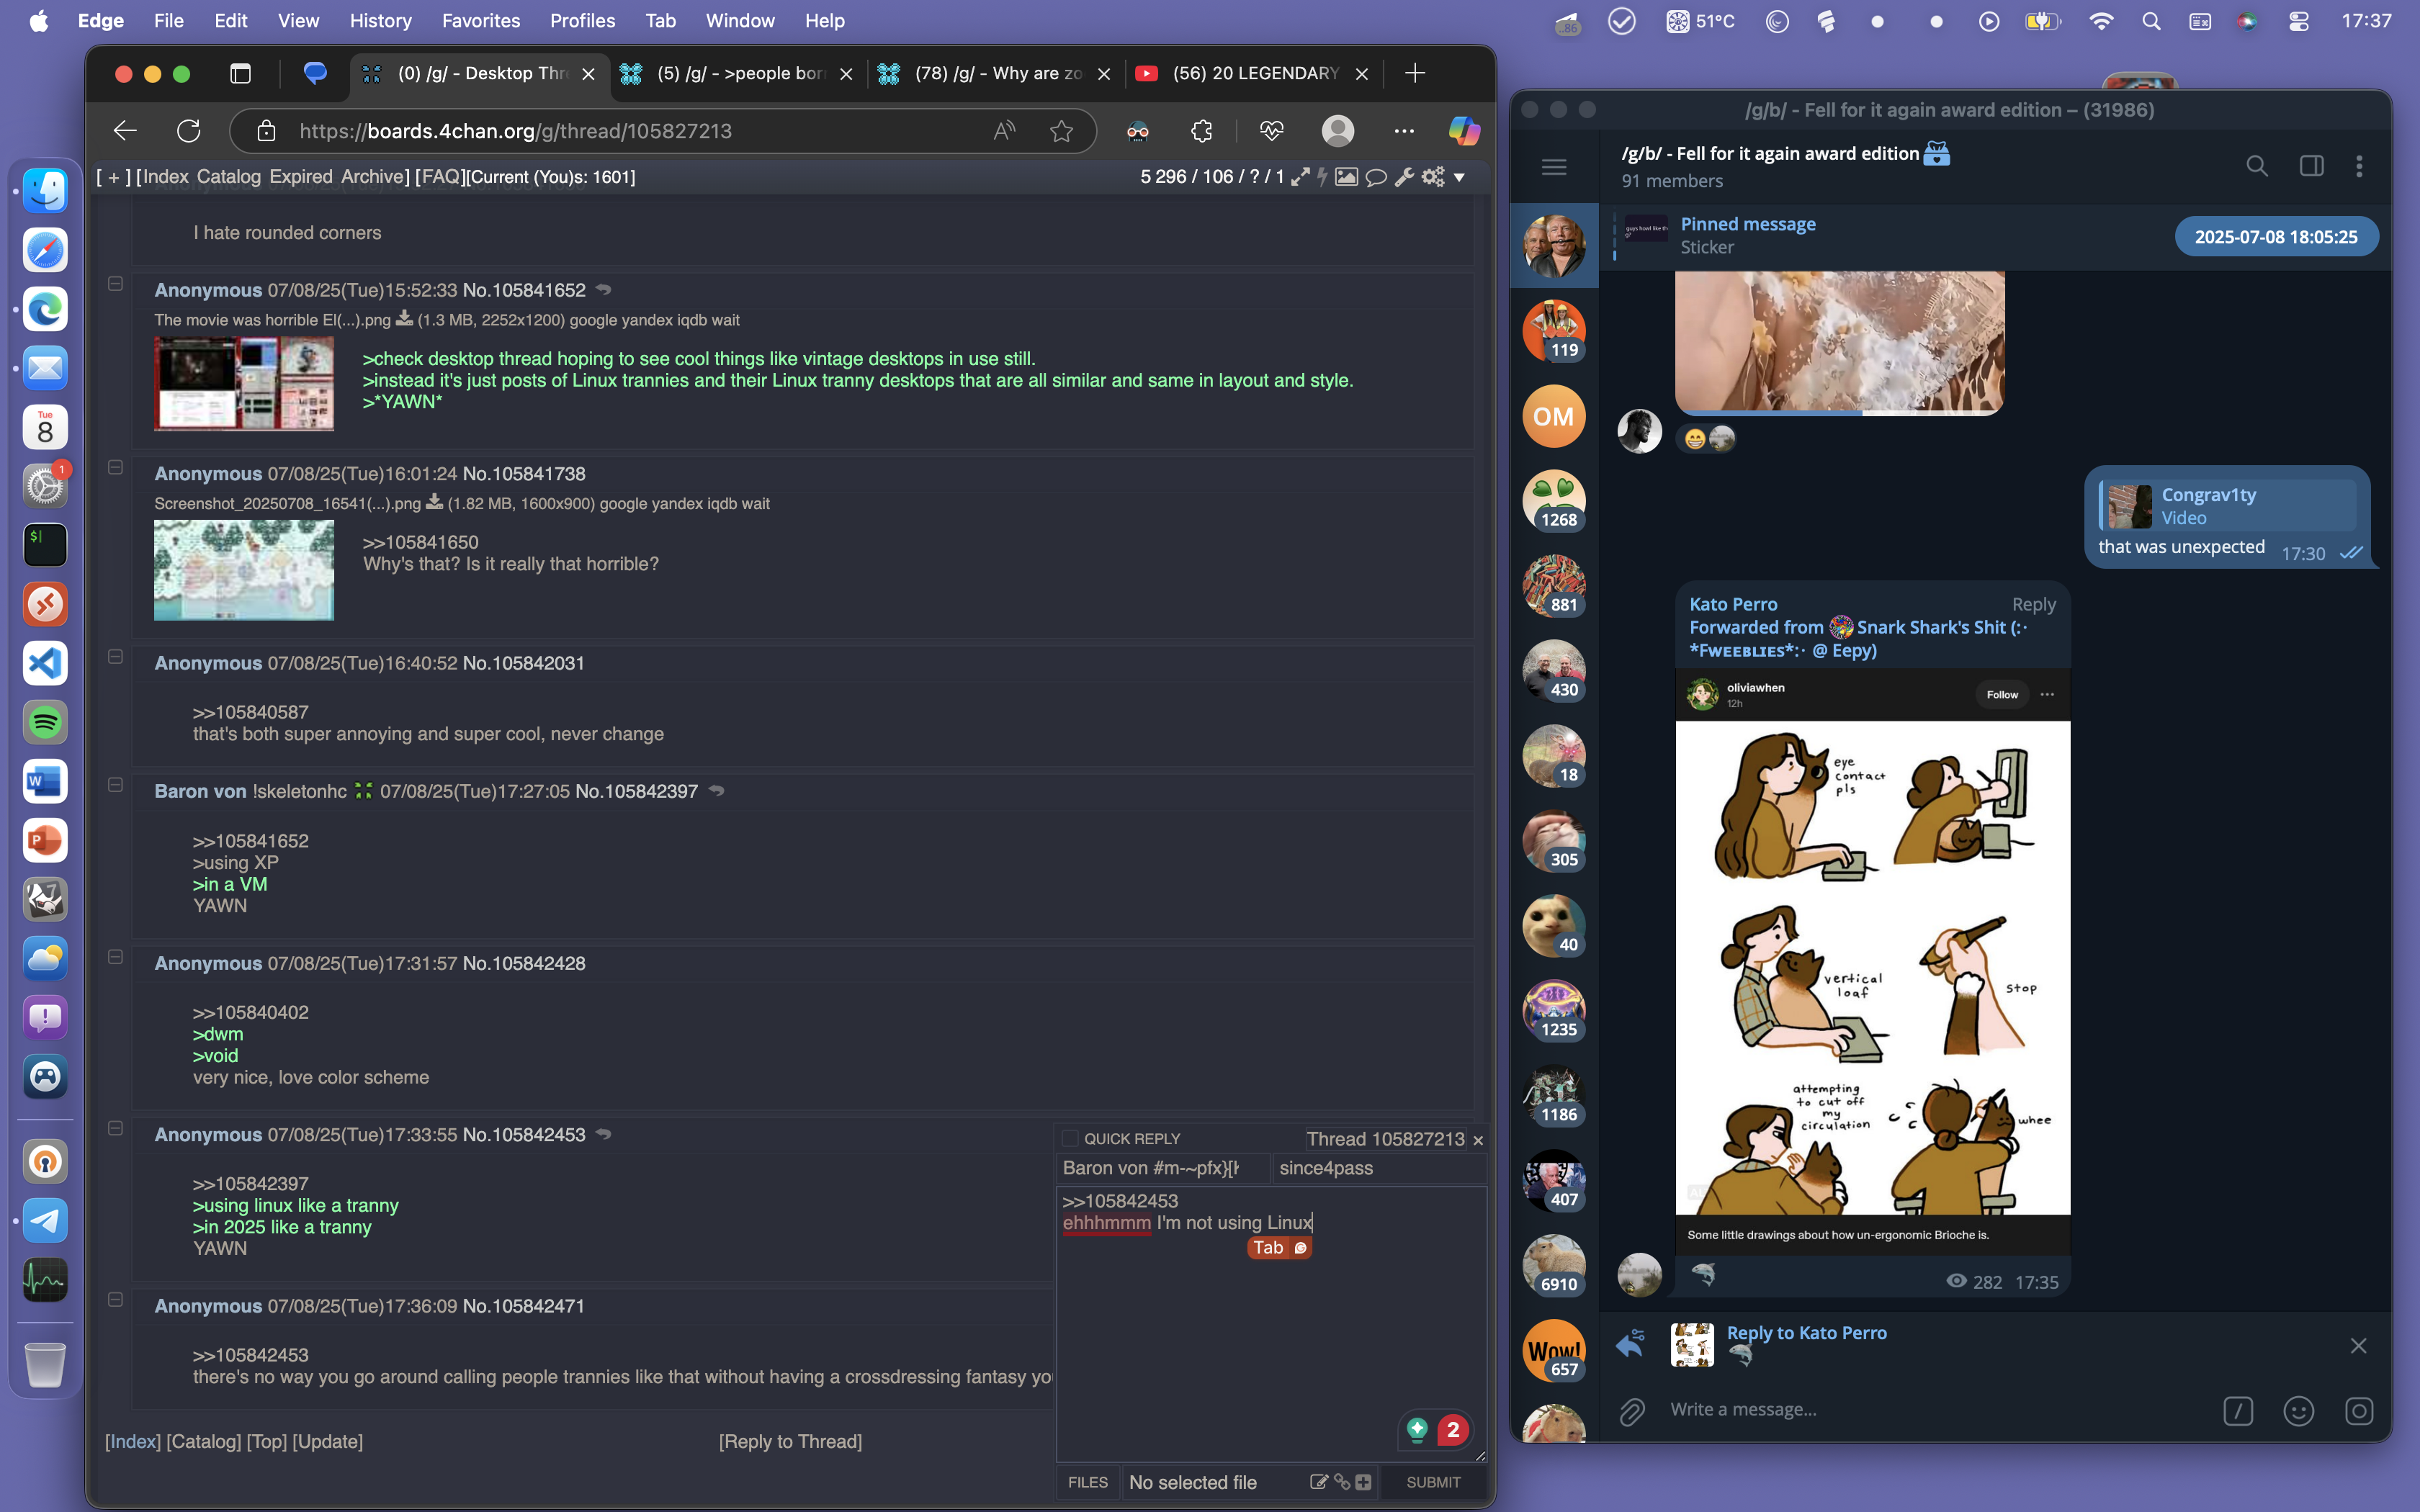Open Spotify from the macOS Dock
The height and width of the screenshot is (1512, 2420).
[x=45, y=722]
